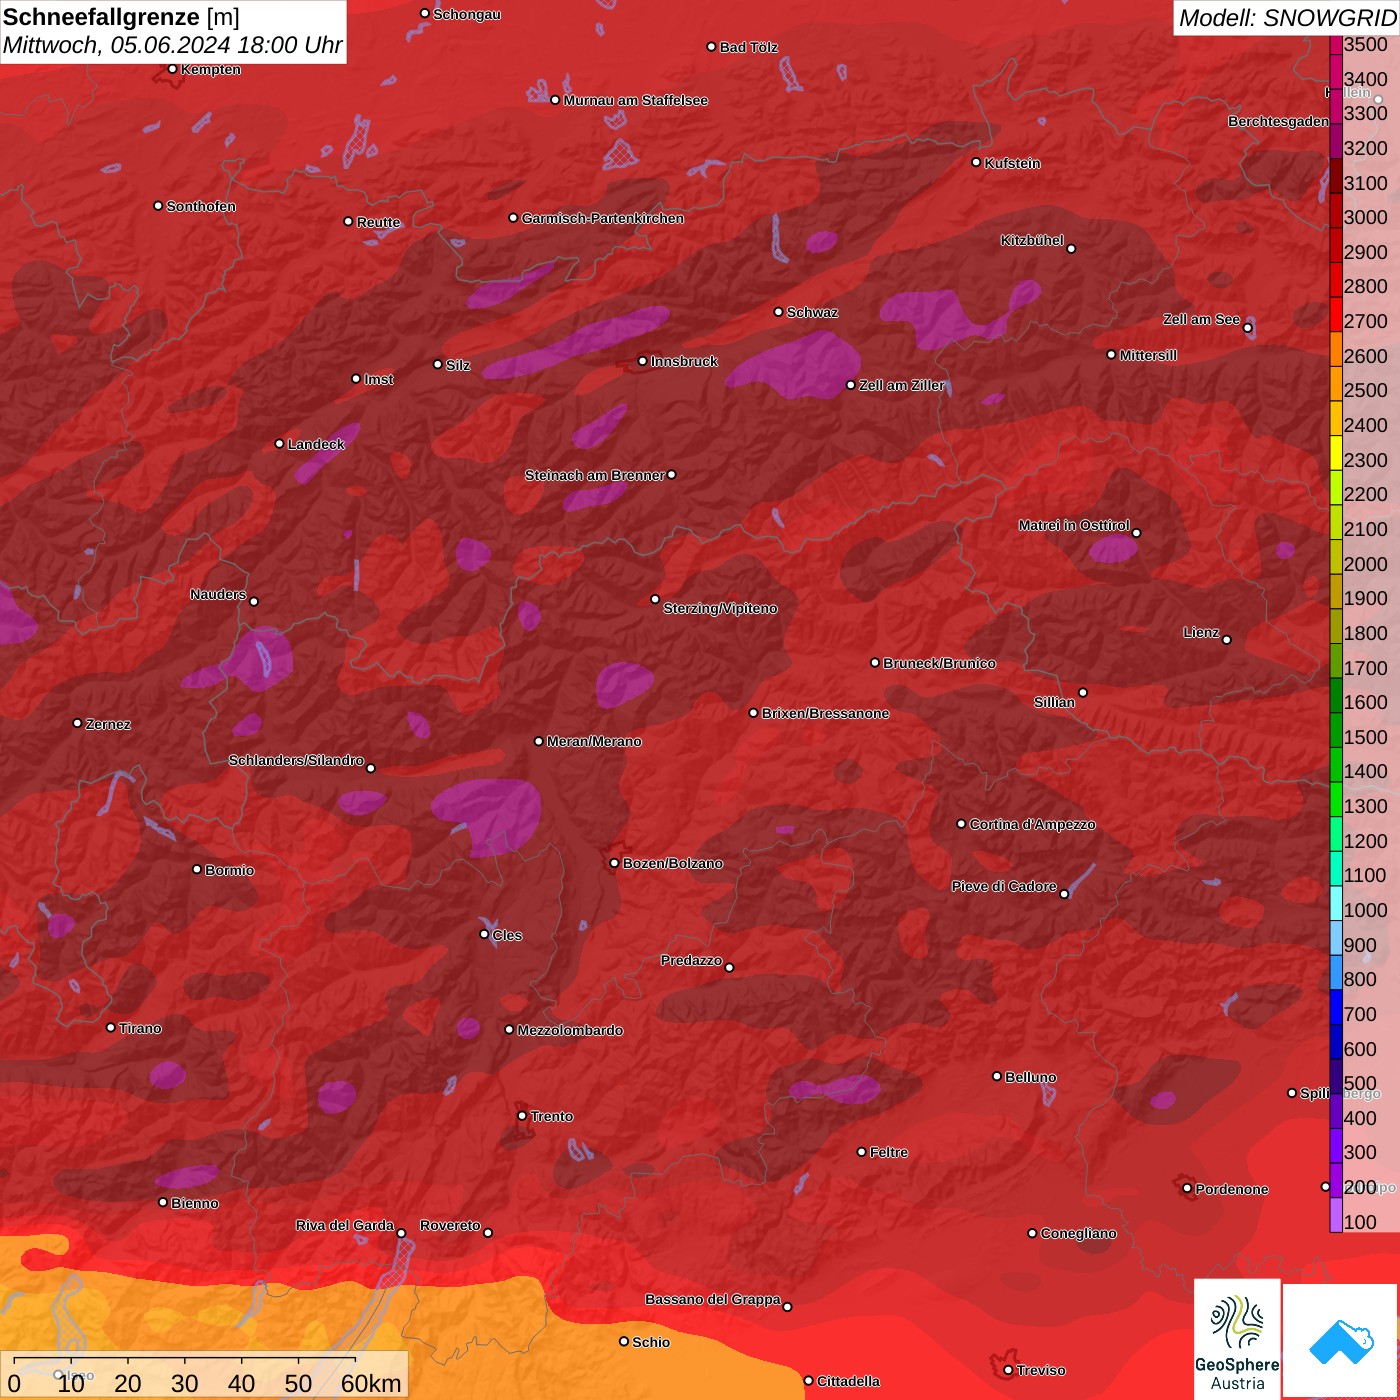Click the Trento city marker
This screenshot has height=1400, width=1400.
coord(522,1116)
